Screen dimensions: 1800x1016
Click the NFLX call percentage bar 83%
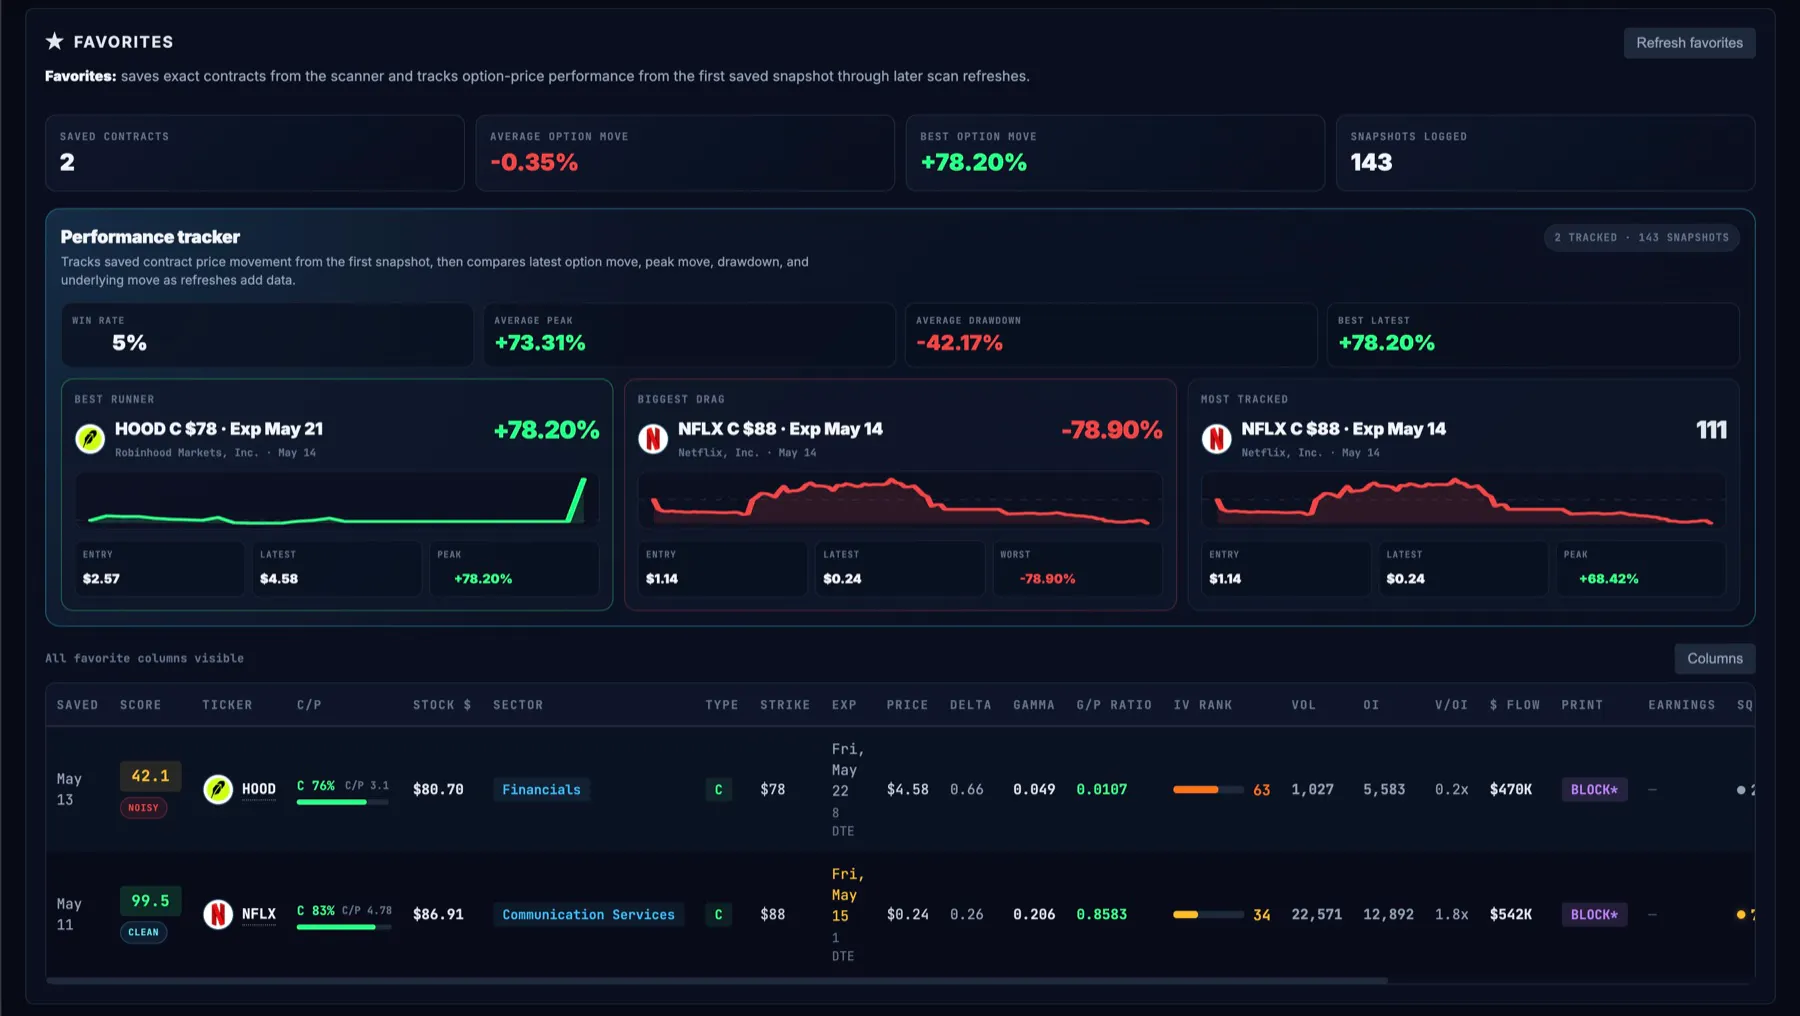coord(342,927)
